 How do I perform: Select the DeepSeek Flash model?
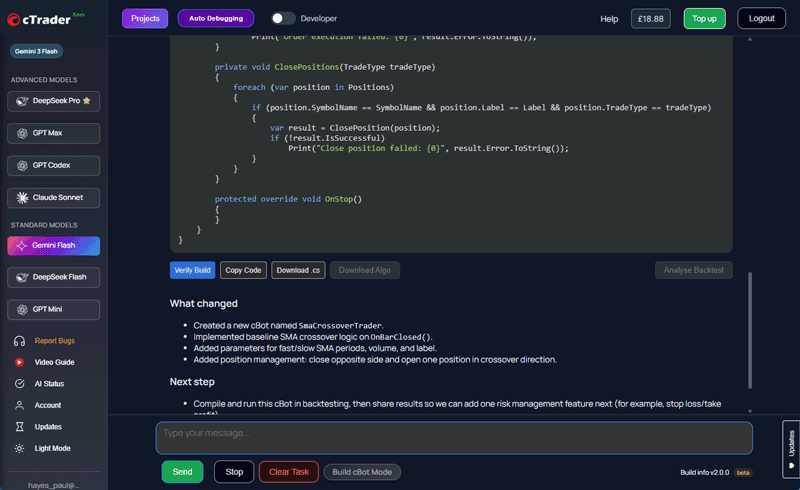coord(54,277)
